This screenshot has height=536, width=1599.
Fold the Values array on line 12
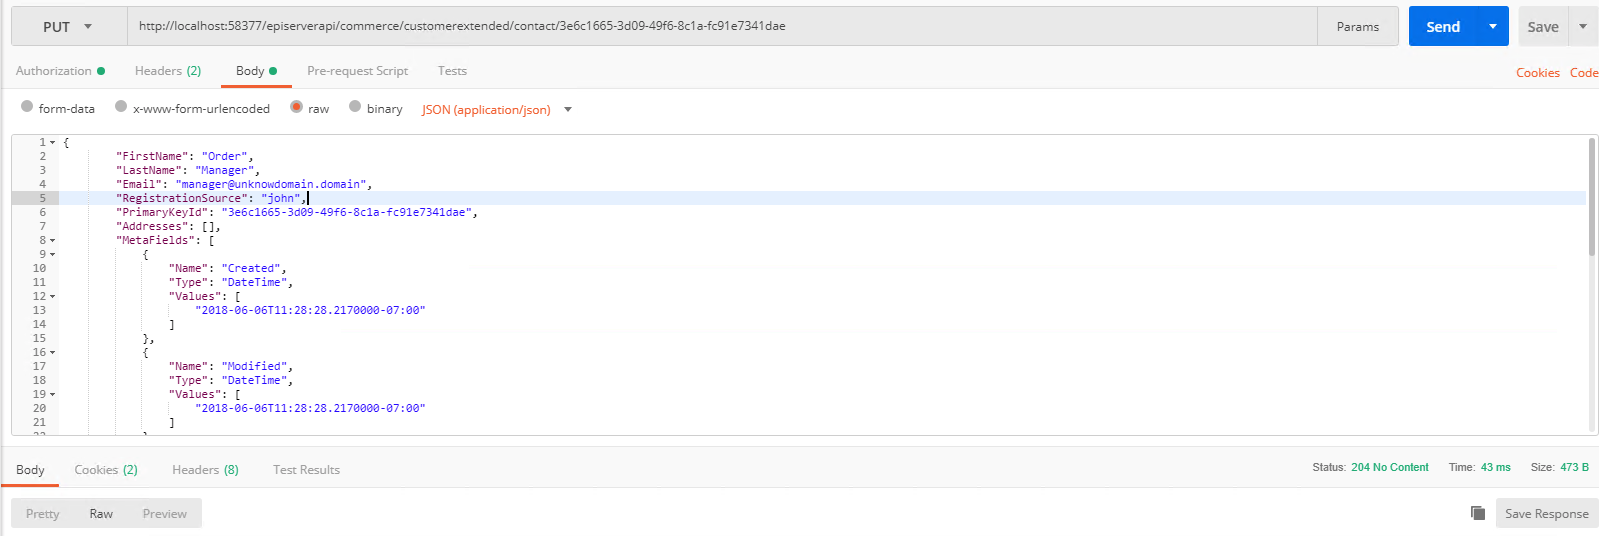[53, 297]
